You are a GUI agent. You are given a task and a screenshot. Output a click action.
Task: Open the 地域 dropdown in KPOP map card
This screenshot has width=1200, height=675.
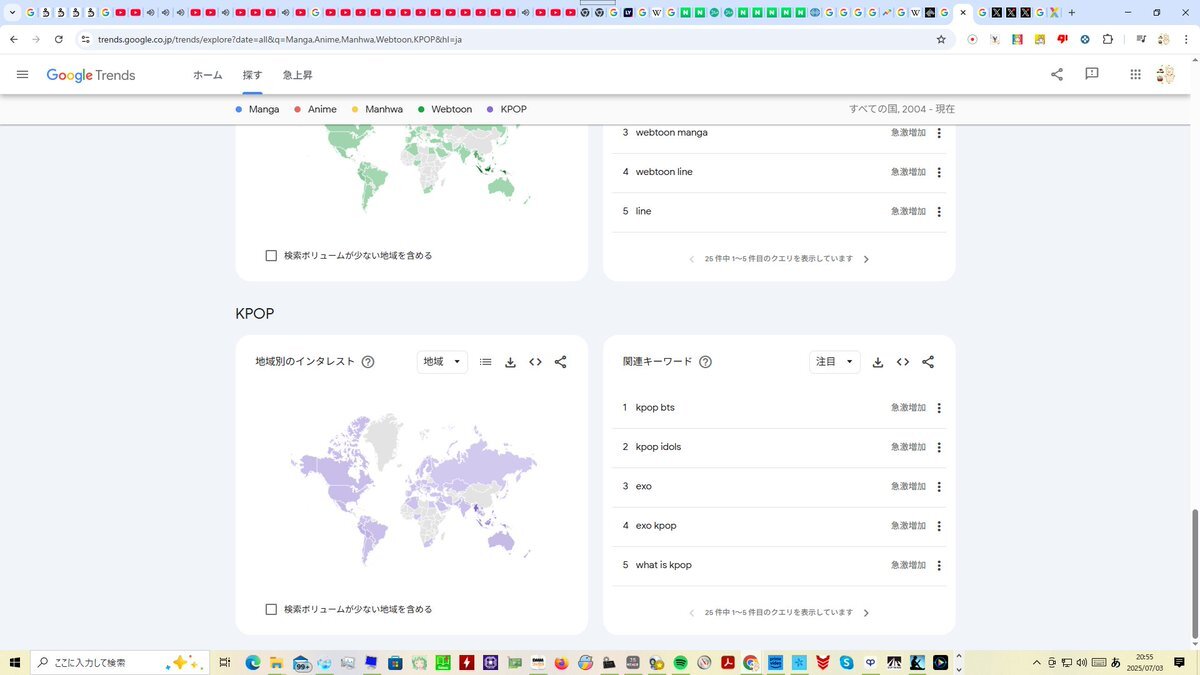tap(442, 362)
